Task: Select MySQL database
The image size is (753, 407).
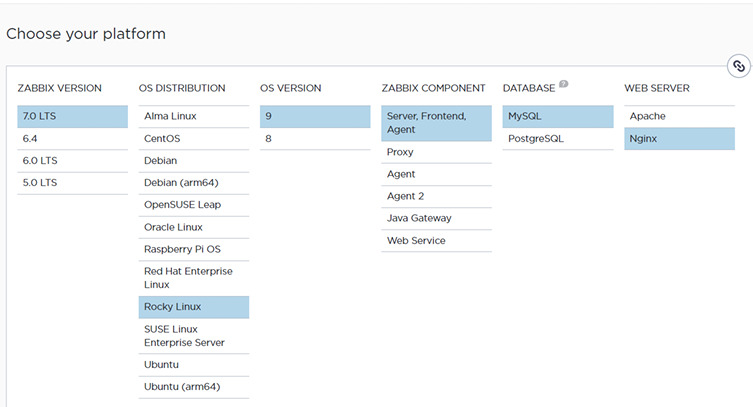Action: pyautogui.click(x=558, y=117)
